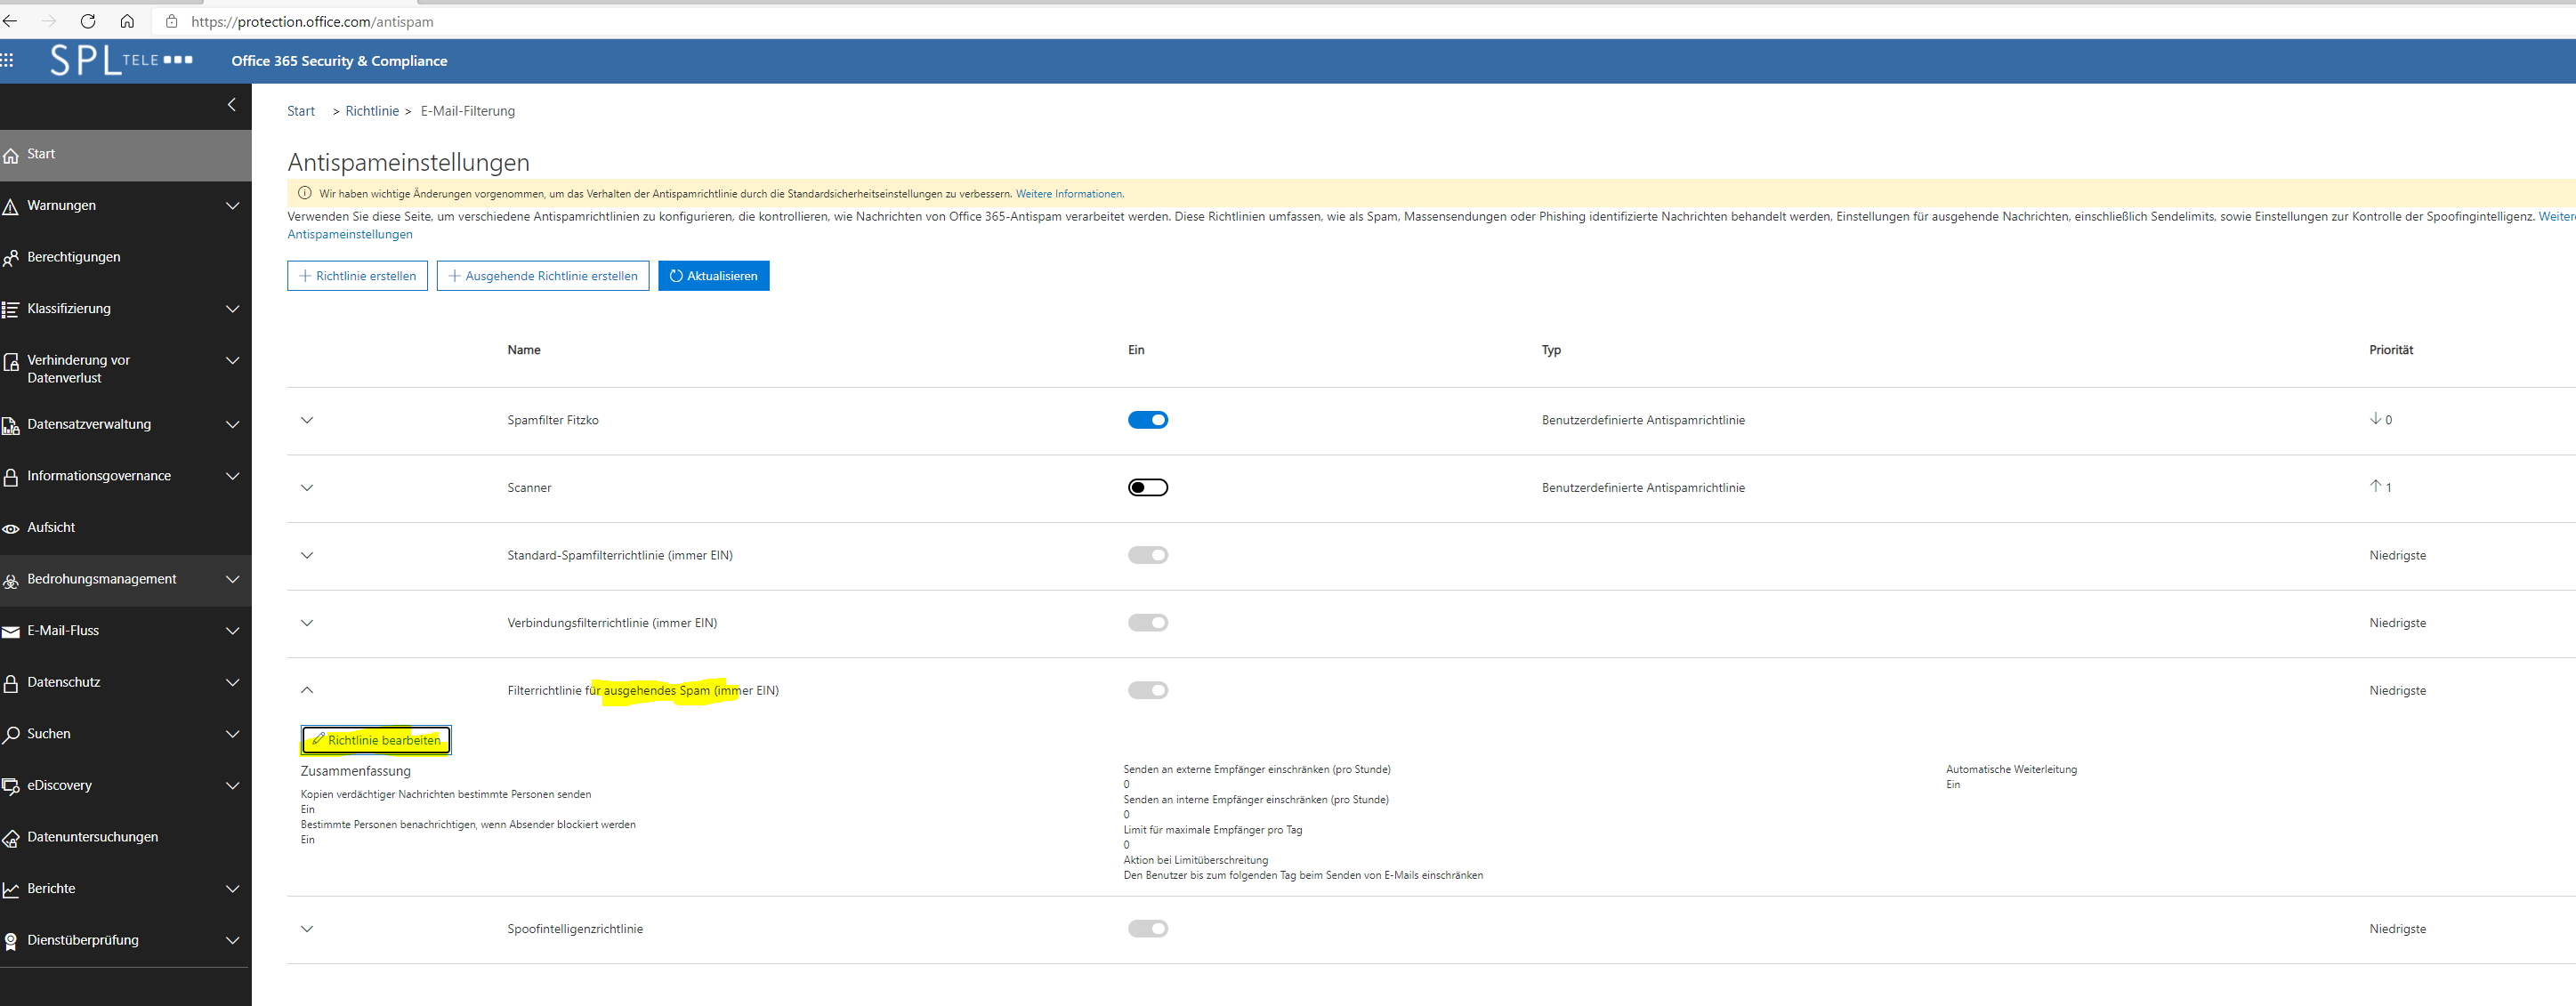Viewport: 2576px width, 1006px height.
Task: Click the Aufsicht eye icon
Action: (11, 528)
